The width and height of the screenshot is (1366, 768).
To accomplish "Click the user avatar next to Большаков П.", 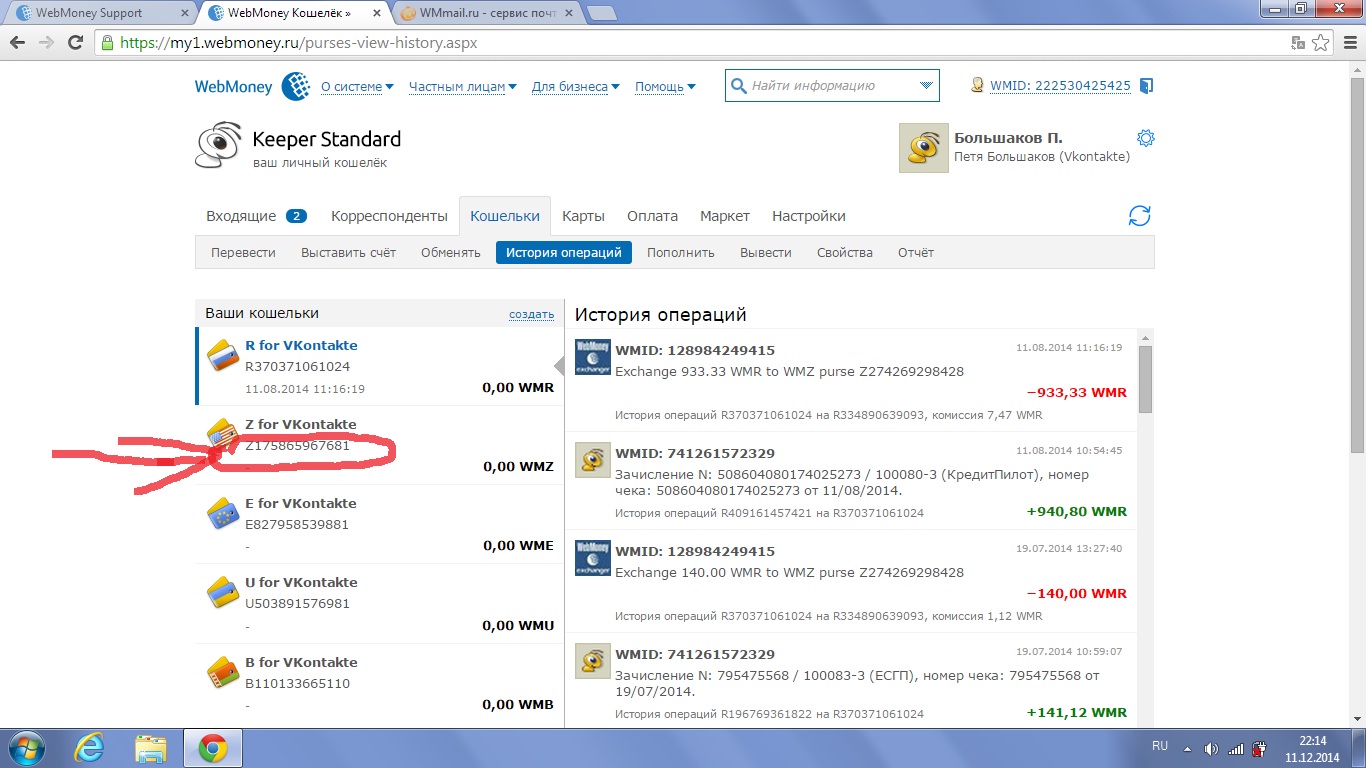I will tap(924, 148).
